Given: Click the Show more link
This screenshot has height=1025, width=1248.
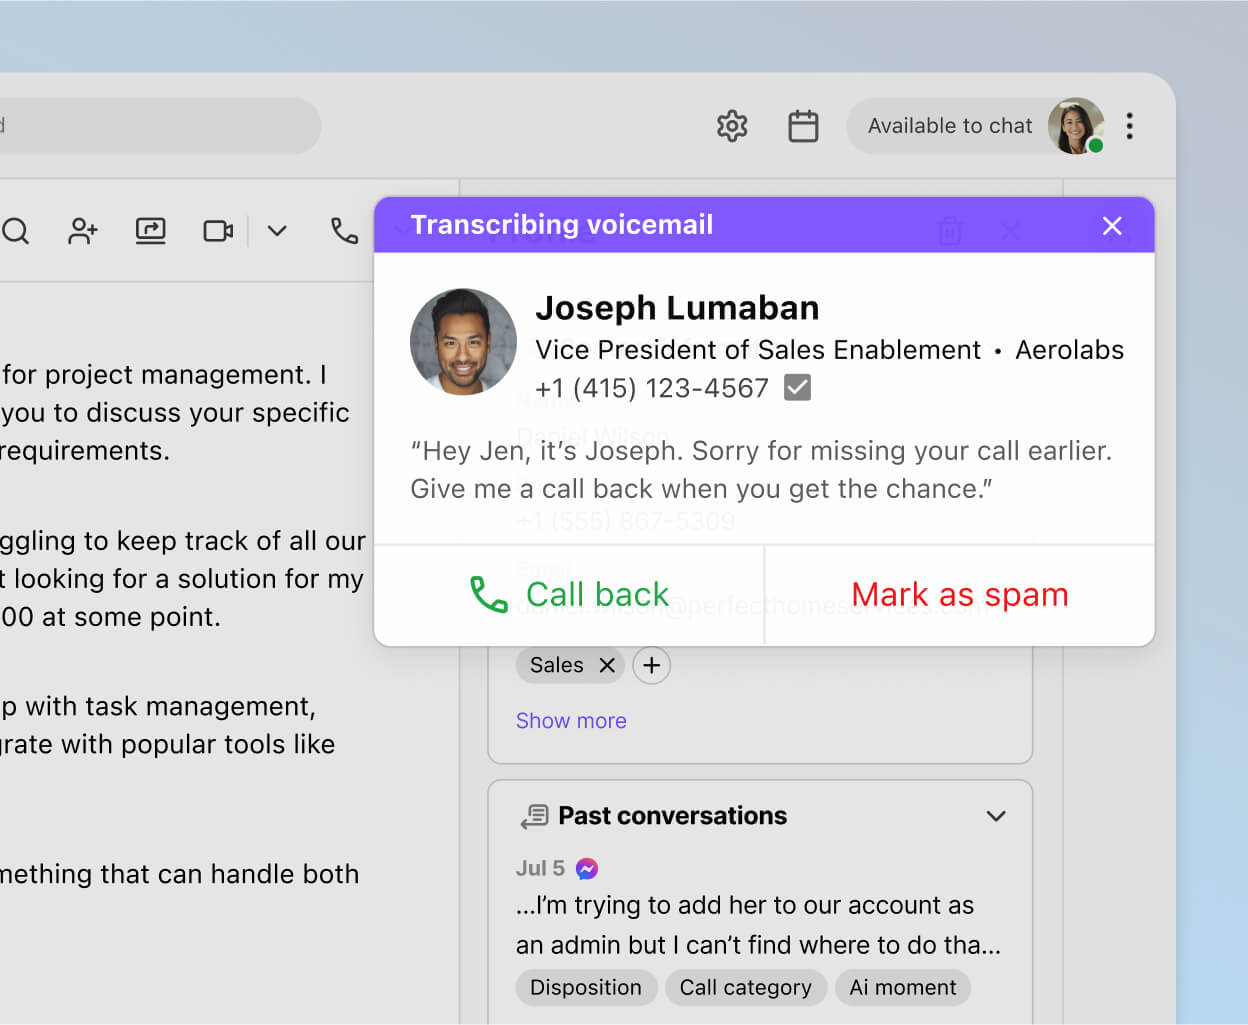Looking at the screenshot, I should click(x=571, y=720).
